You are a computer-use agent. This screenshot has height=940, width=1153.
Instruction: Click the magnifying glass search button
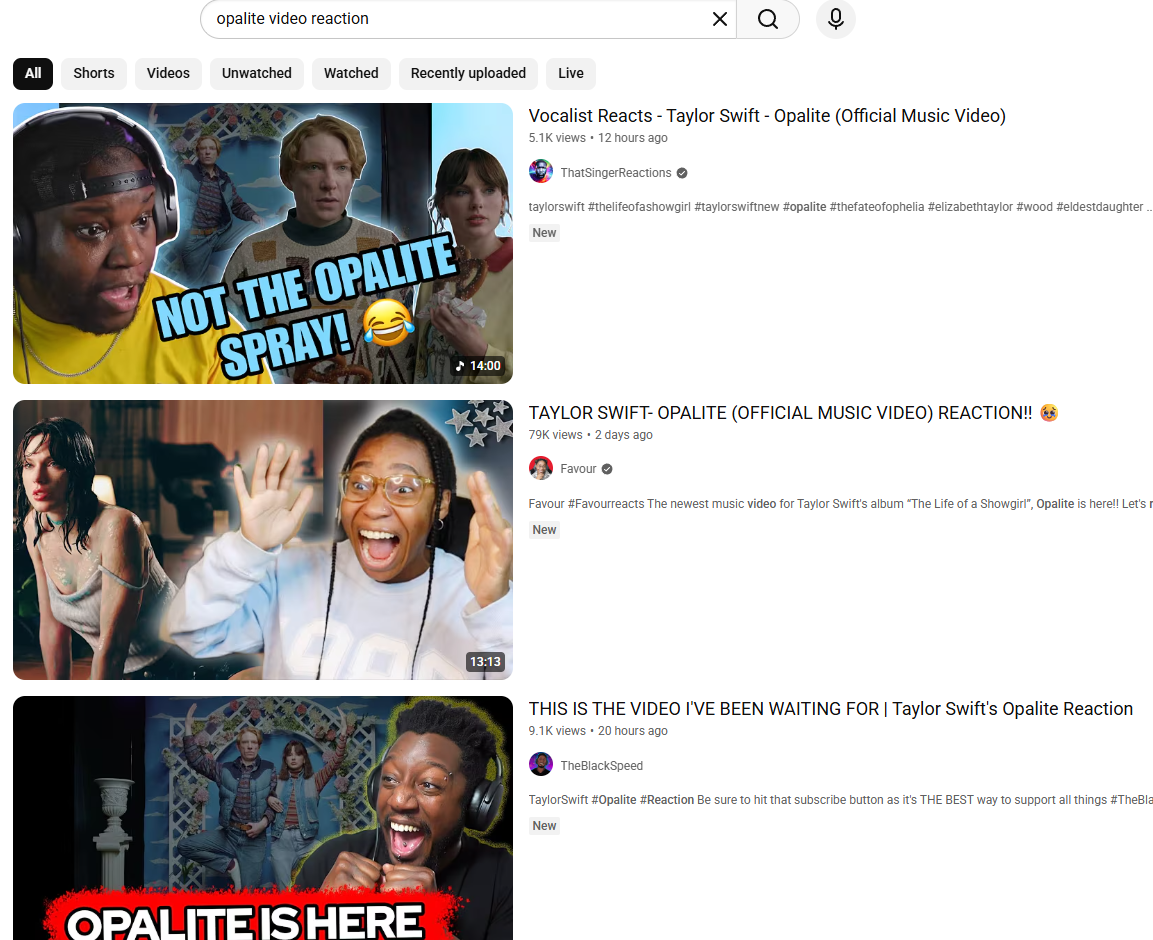tap(768, 19)
